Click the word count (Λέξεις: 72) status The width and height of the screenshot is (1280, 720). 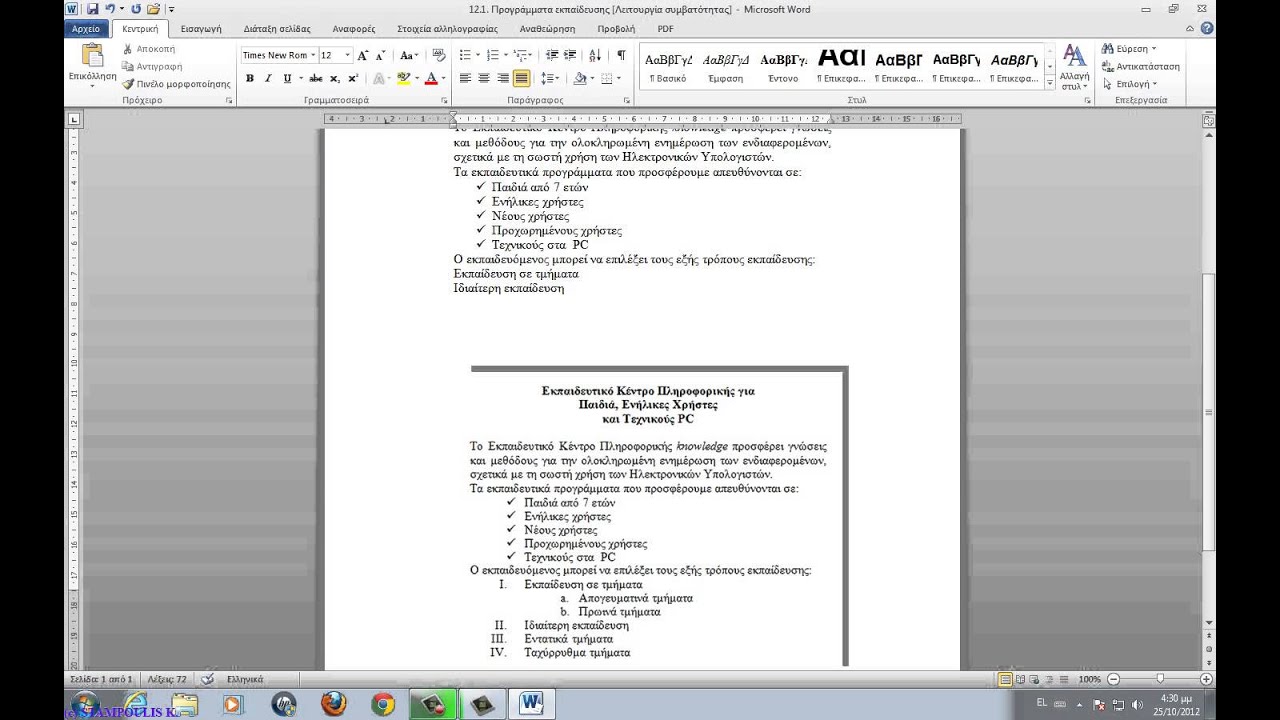[x=167, y=679]
